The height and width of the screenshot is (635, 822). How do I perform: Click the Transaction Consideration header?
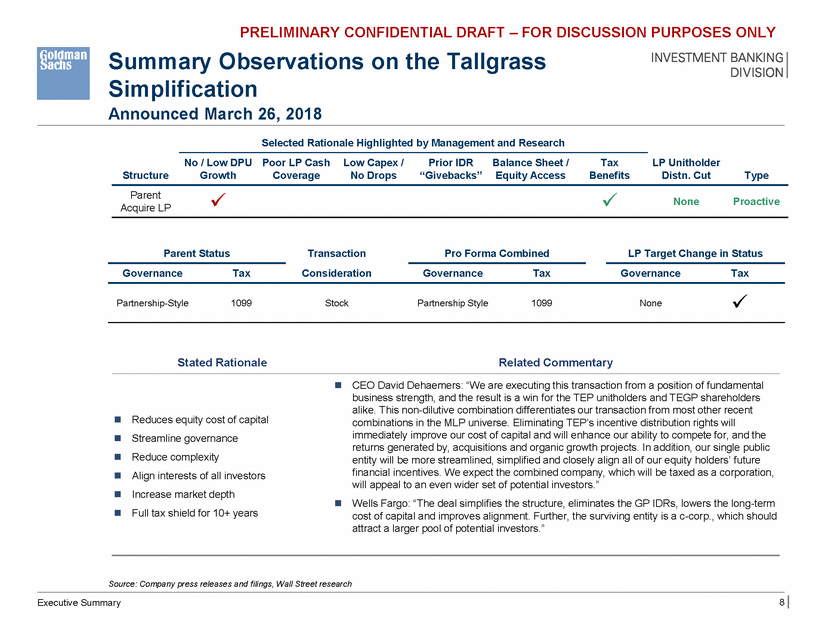[337, 263]
